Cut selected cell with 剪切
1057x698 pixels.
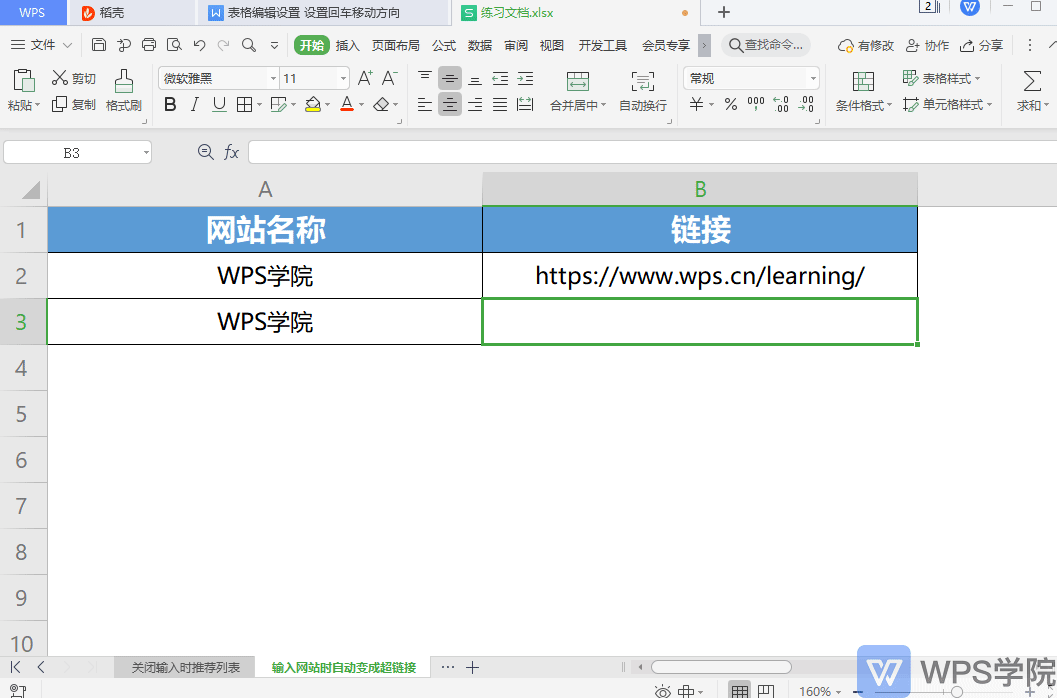coord(74,78)
